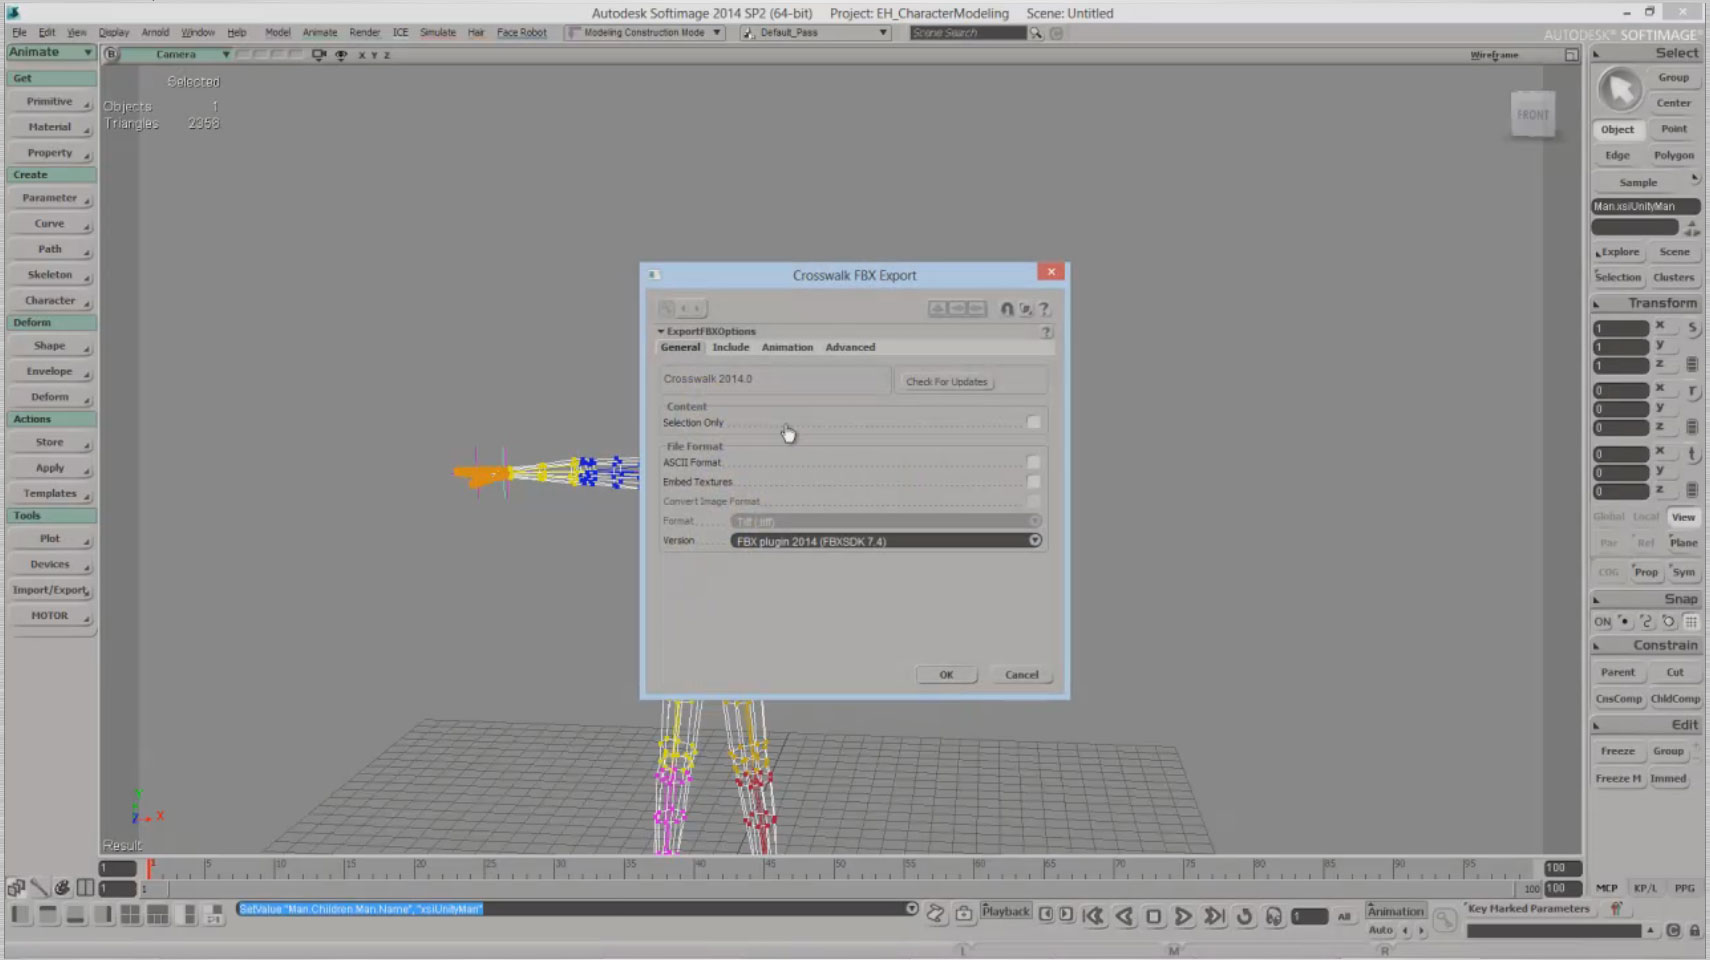Click the toolbox icon next to the script editor icon
This screenshot has width=1710, height=960.
tap(964, 914)
